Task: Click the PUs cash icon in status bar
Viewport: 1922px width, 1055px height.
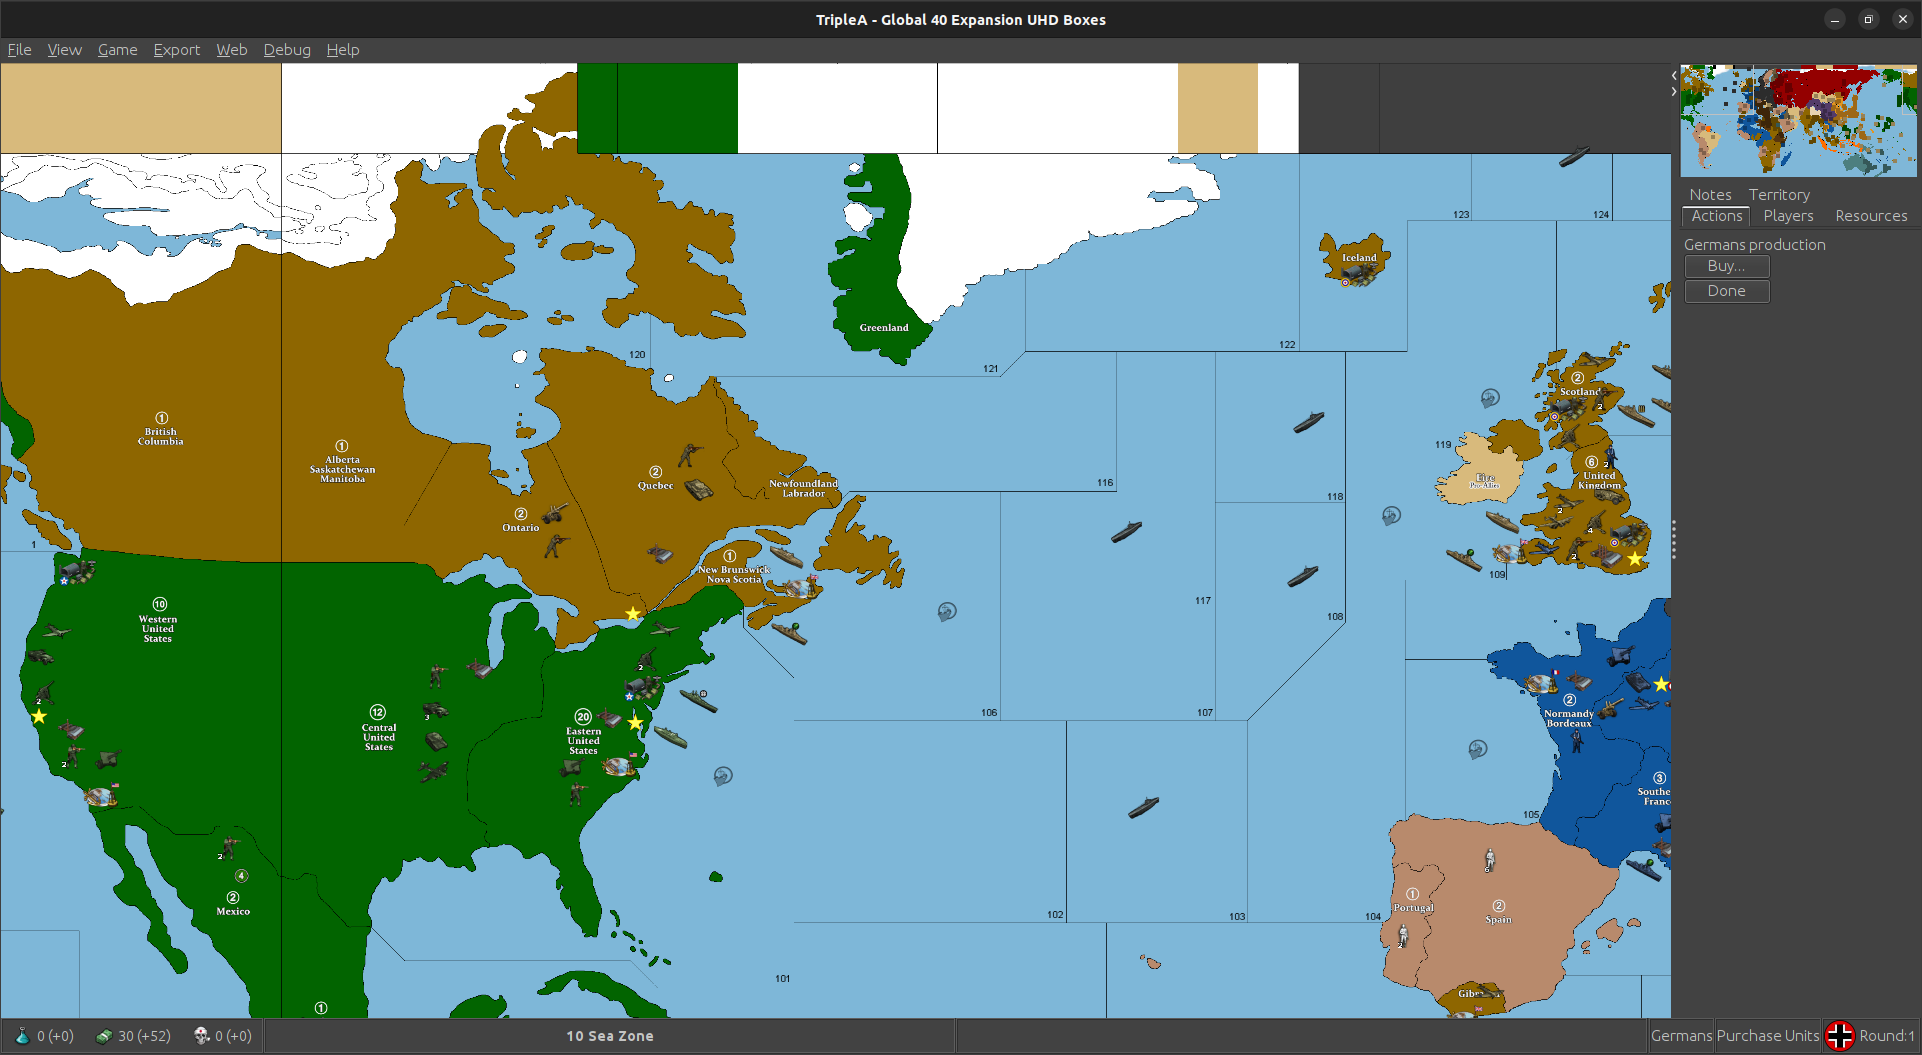Action: (x=104, y=1036)
